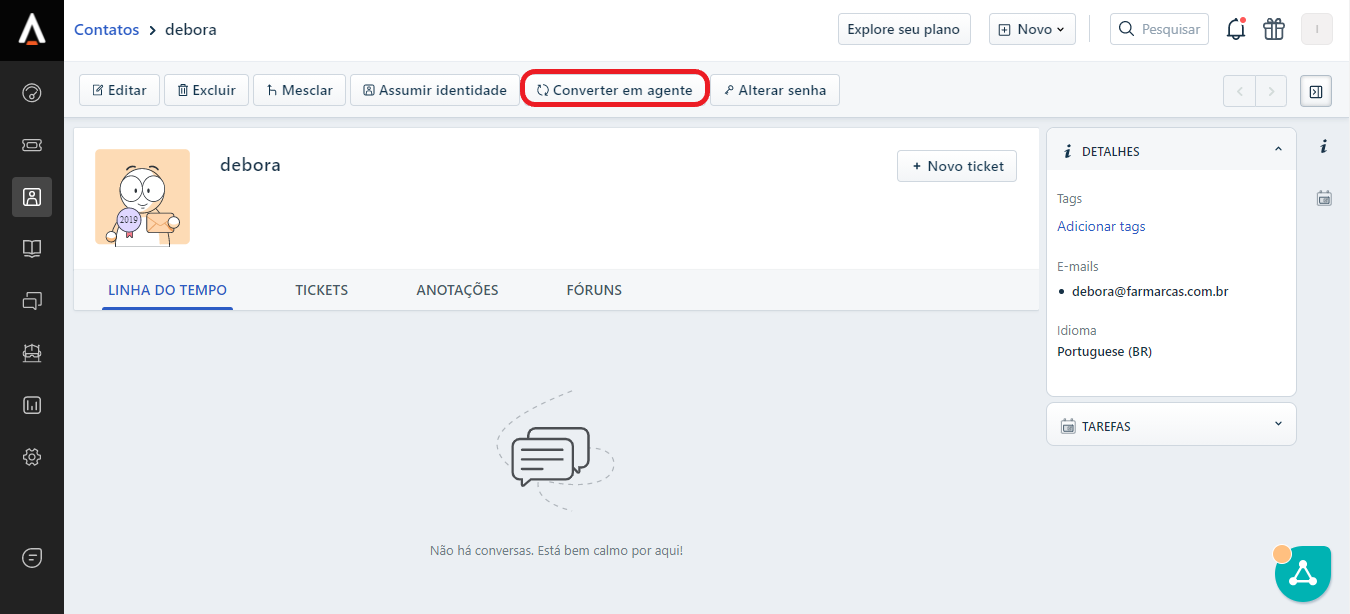The image size is (1350, 614).
Task: Collapse the Detalhes section
Action: point(1278,150)
